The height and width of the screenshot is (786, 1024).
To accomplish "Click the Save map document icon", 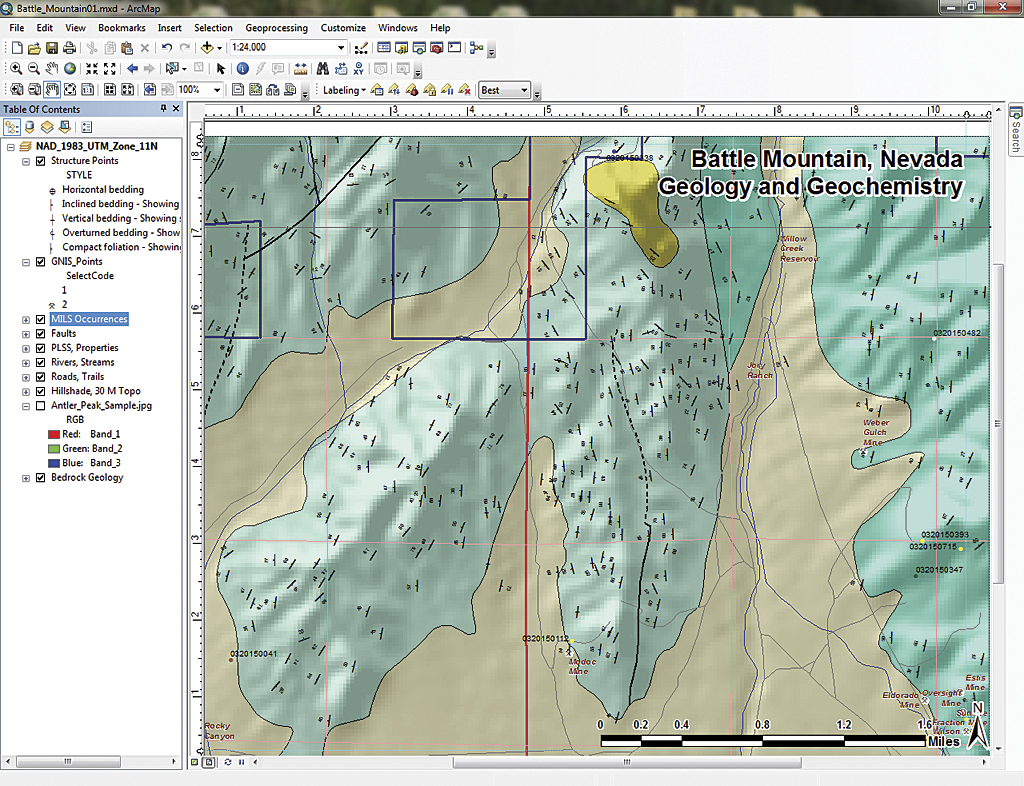I will point(52,48).
